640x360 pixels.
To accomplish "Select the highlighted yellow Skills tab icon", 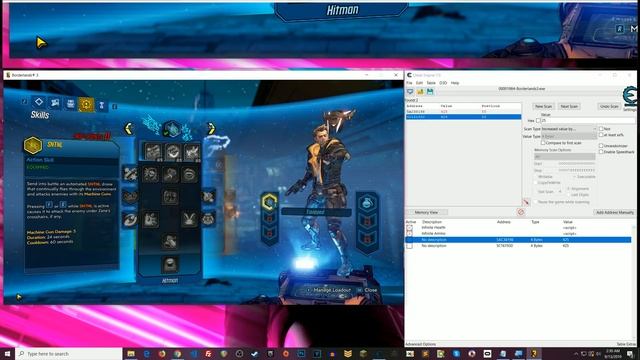I will coord(86,104).
